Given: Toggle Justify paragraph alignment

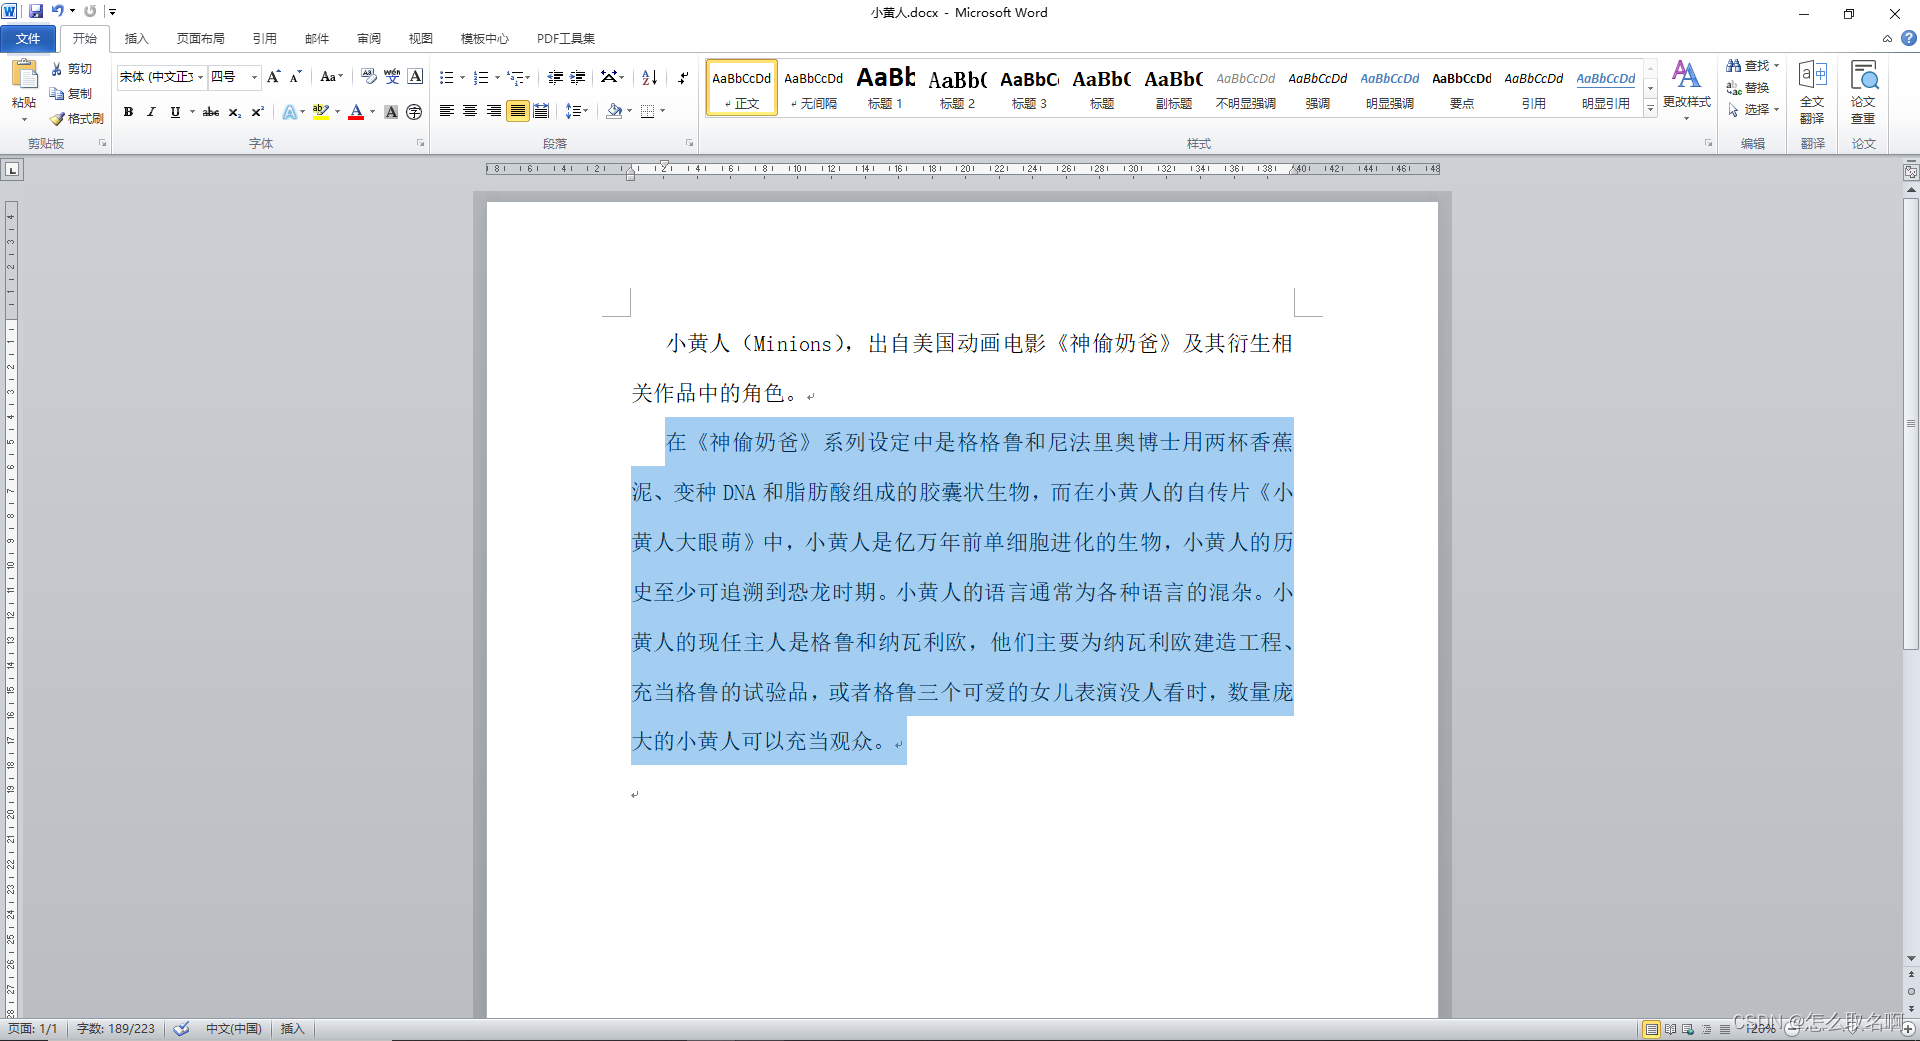Looking at the screenshot, I should (x=517, y=111).
